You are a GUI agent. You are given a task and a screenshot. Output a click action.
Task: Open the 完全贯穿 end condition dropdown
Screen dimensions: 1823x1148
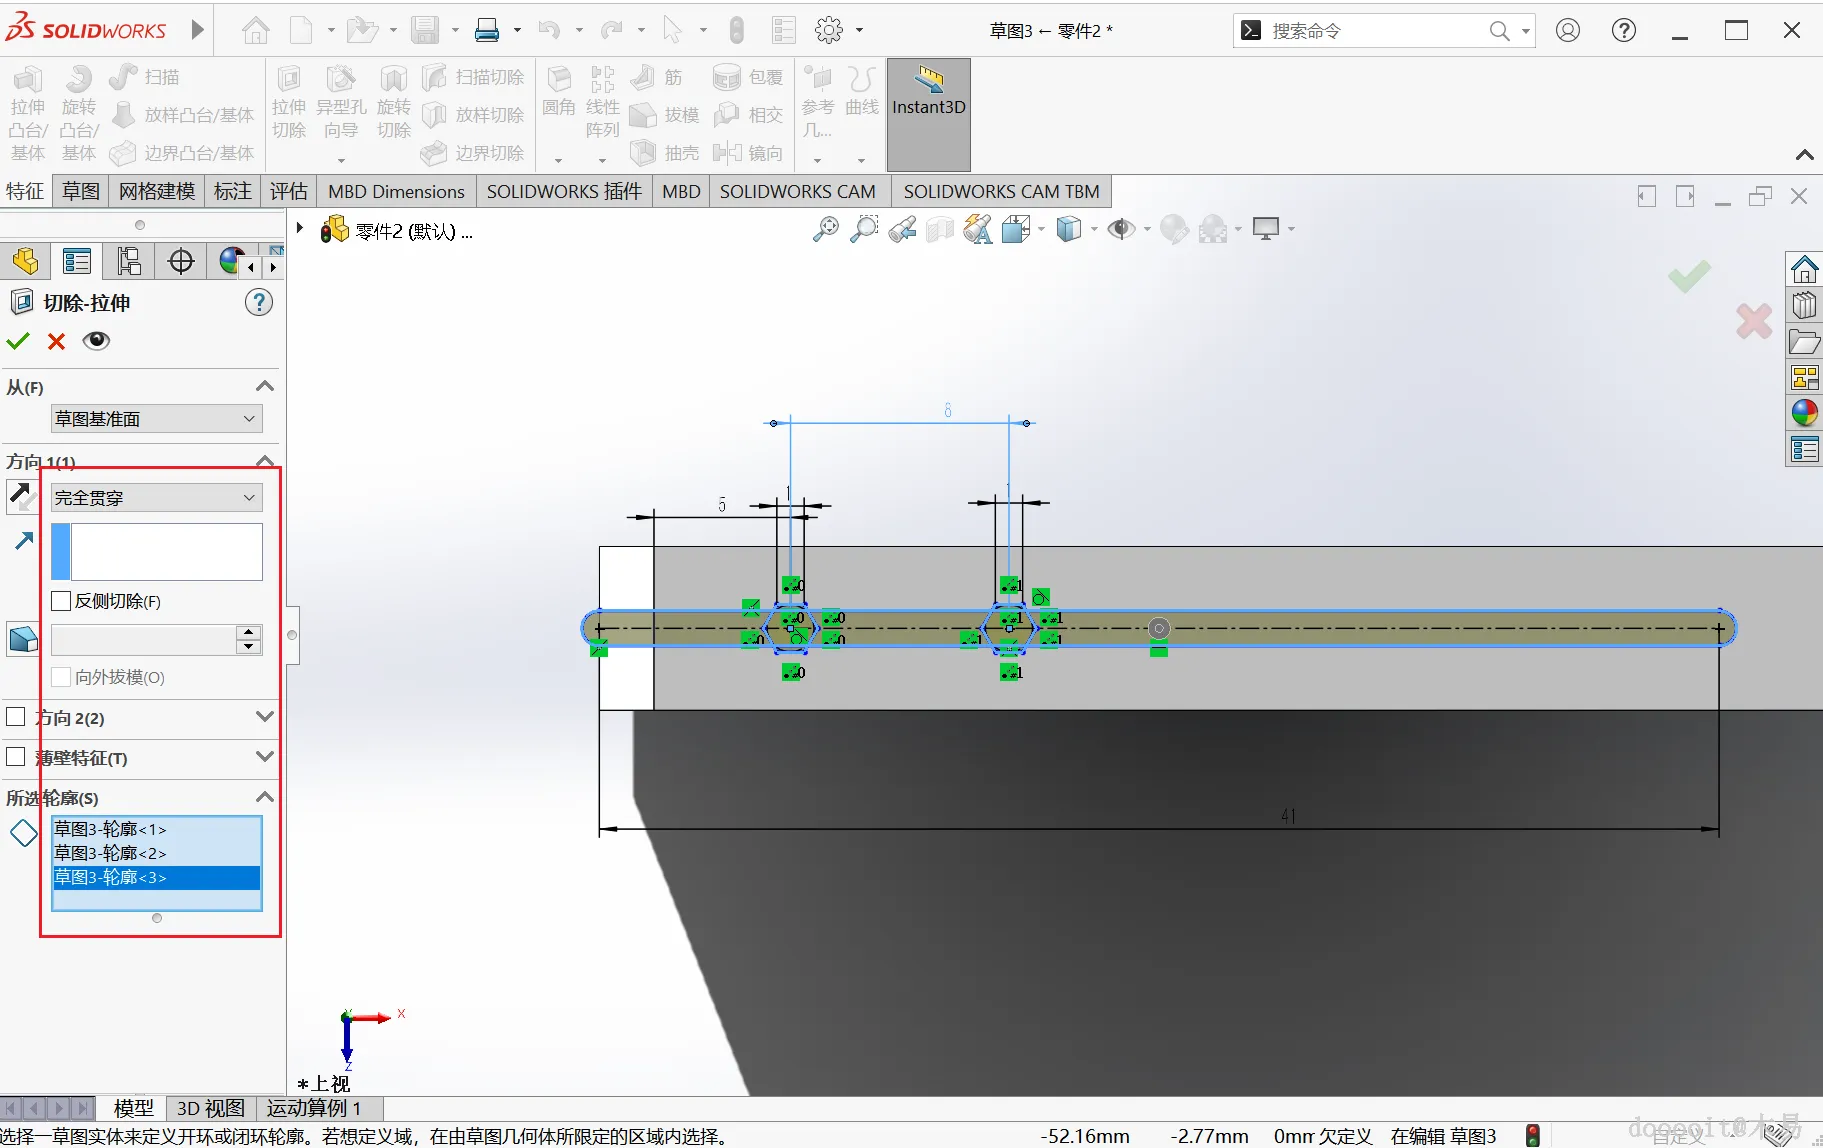[156, 498]
